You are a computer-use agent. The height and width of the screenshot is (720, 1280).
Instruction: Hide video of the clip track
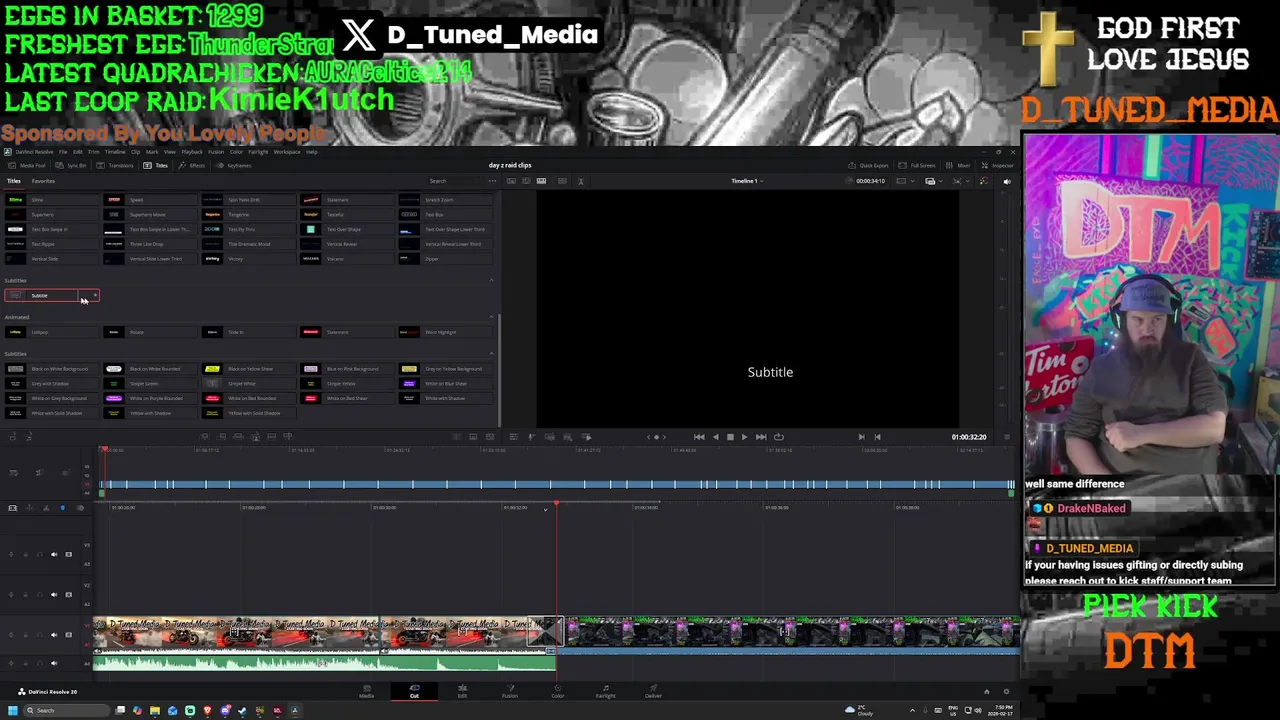point(68,634)
